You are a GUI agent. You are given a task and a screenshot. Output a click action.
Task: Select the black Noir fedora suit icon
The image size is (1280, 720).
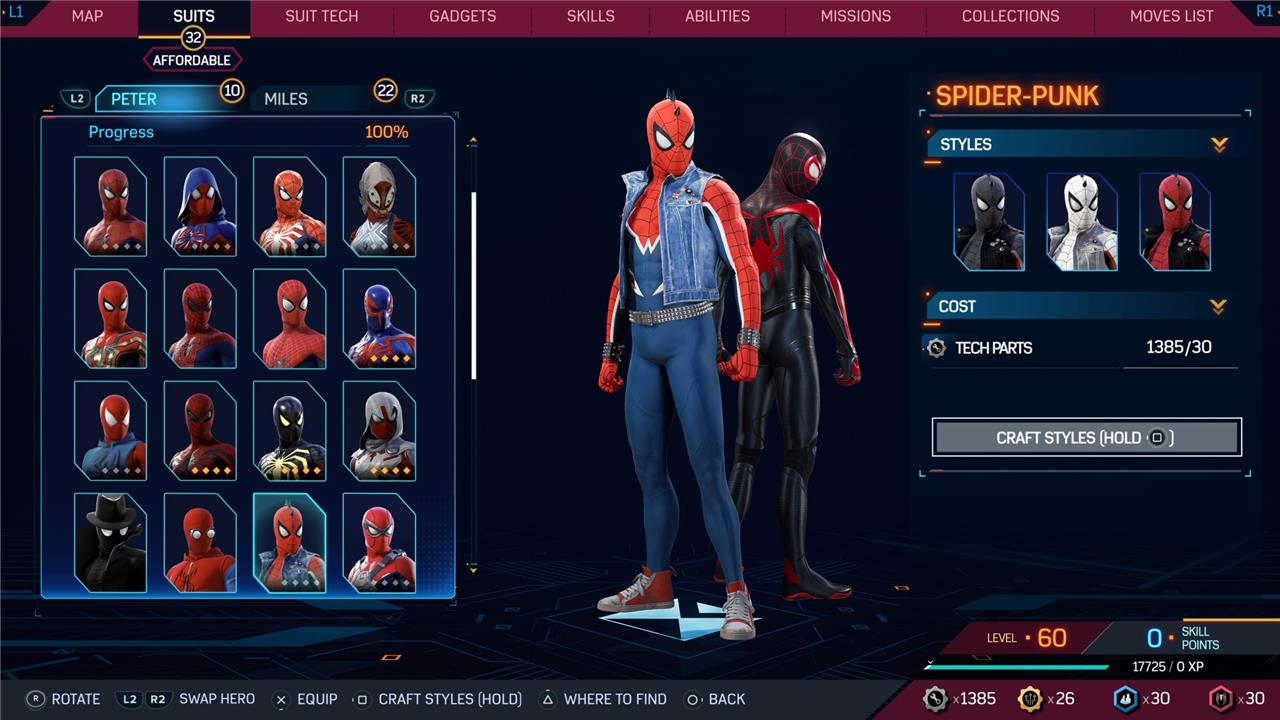(x=110, y=543)
